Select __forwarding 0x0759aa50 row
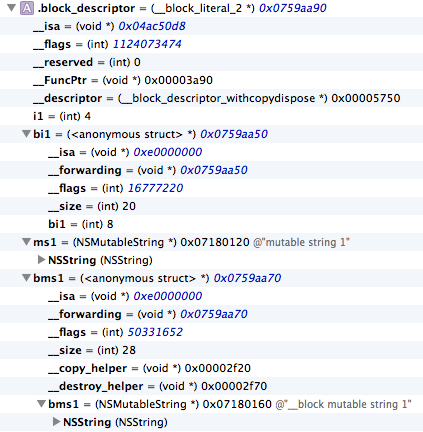Viewport: 423px width, 432px height. [x=211, y=170]
